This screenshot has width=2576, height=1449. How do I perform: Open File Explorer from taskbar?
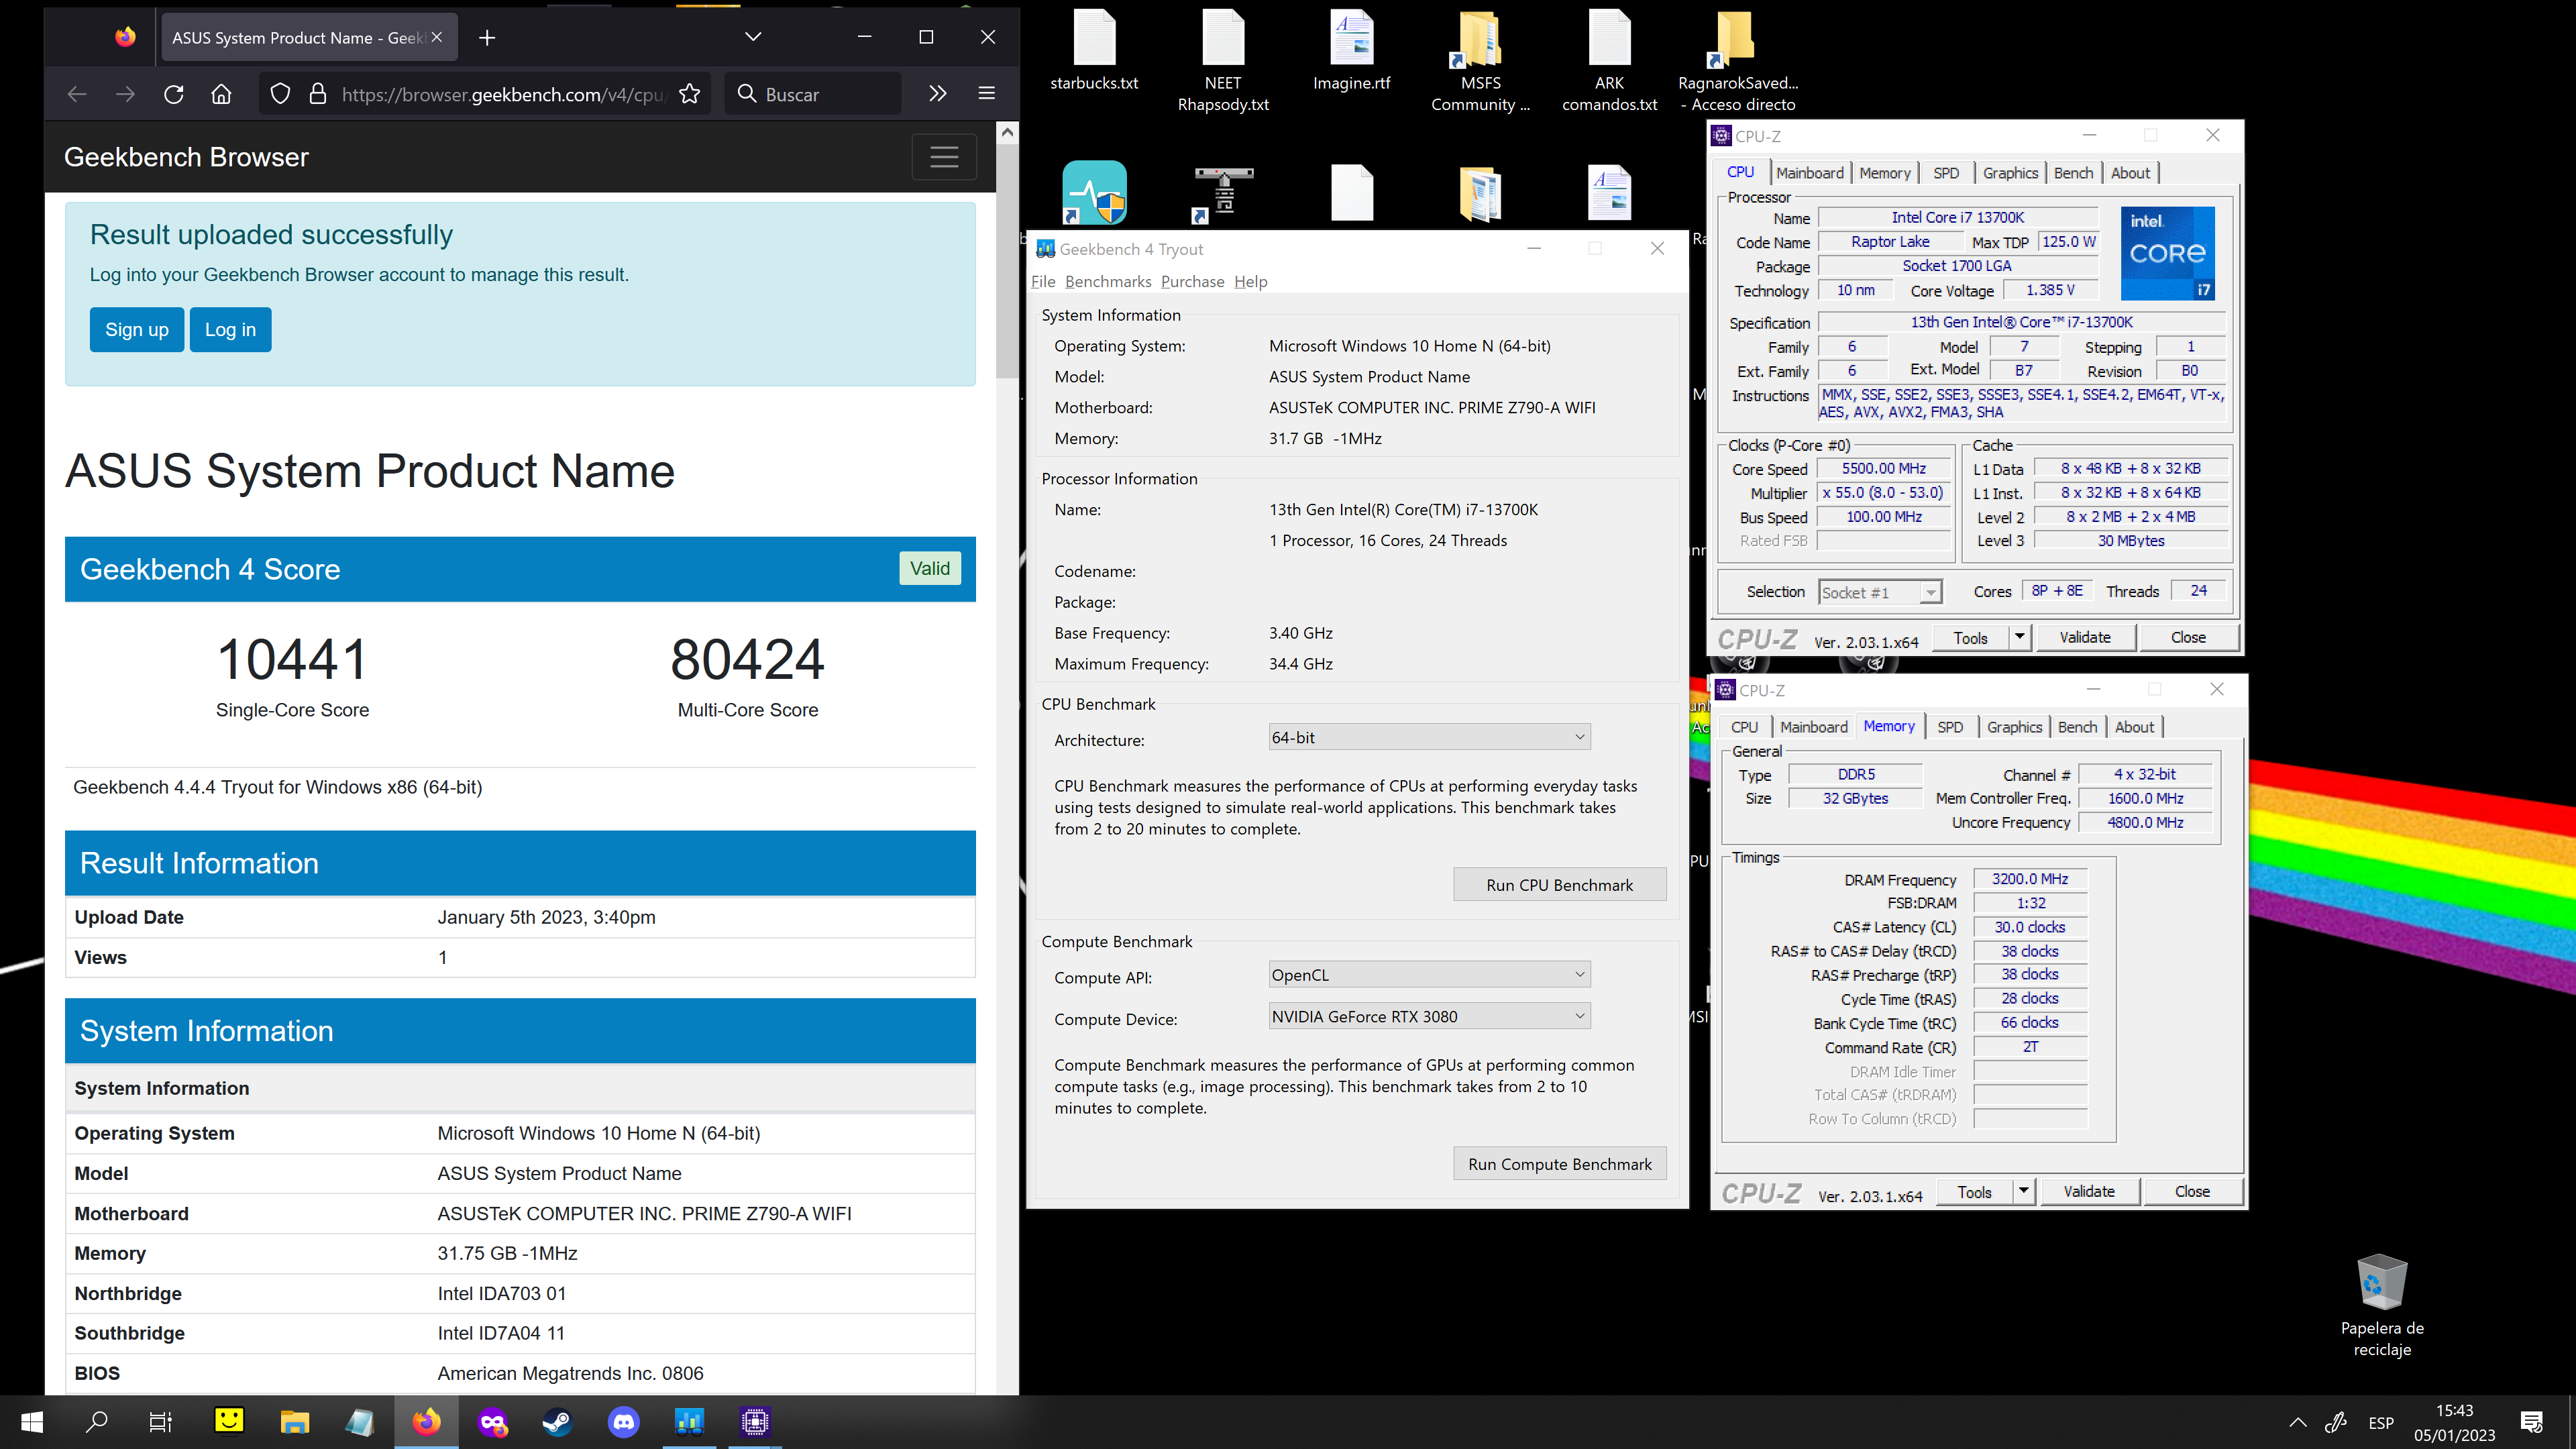point(294,1422)
